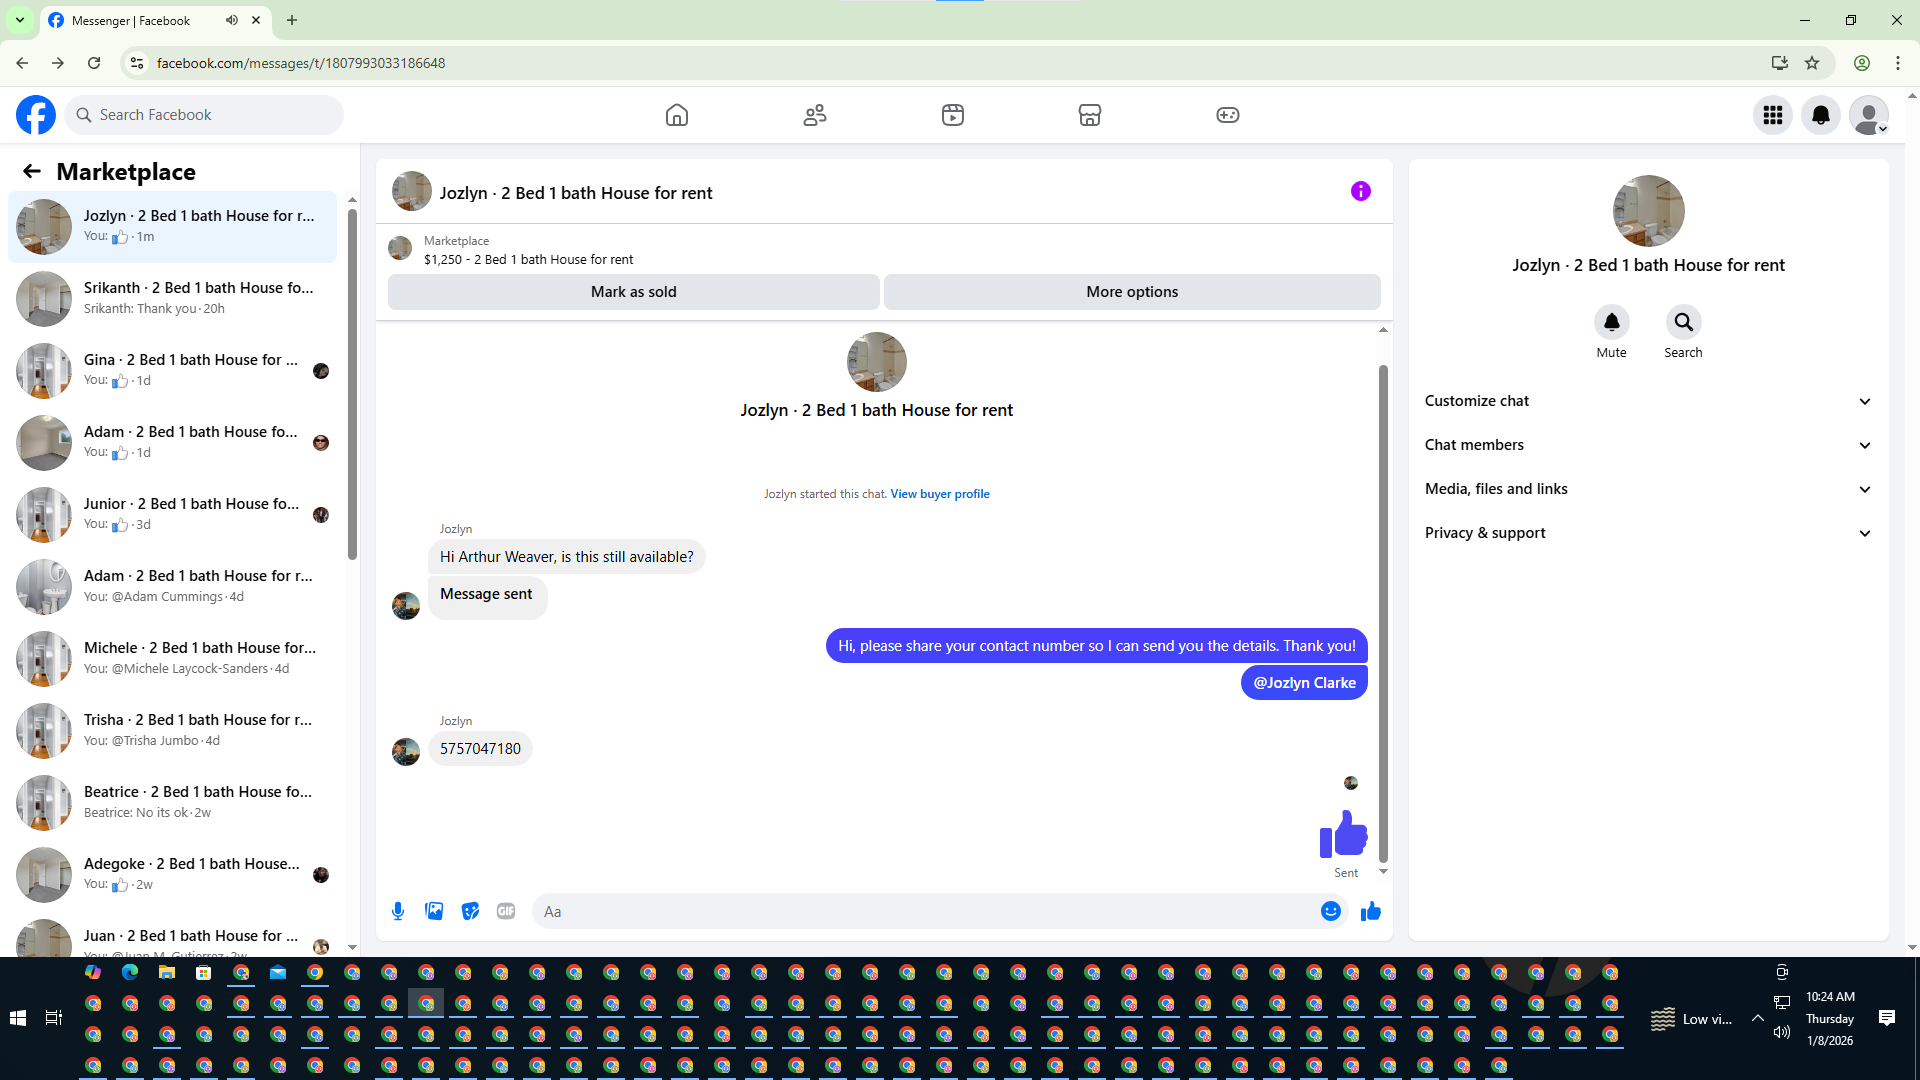Viewport: 1920px width, 1080px height.
Task: Open File Explorer from the taskbar
Action: (167, 972)
